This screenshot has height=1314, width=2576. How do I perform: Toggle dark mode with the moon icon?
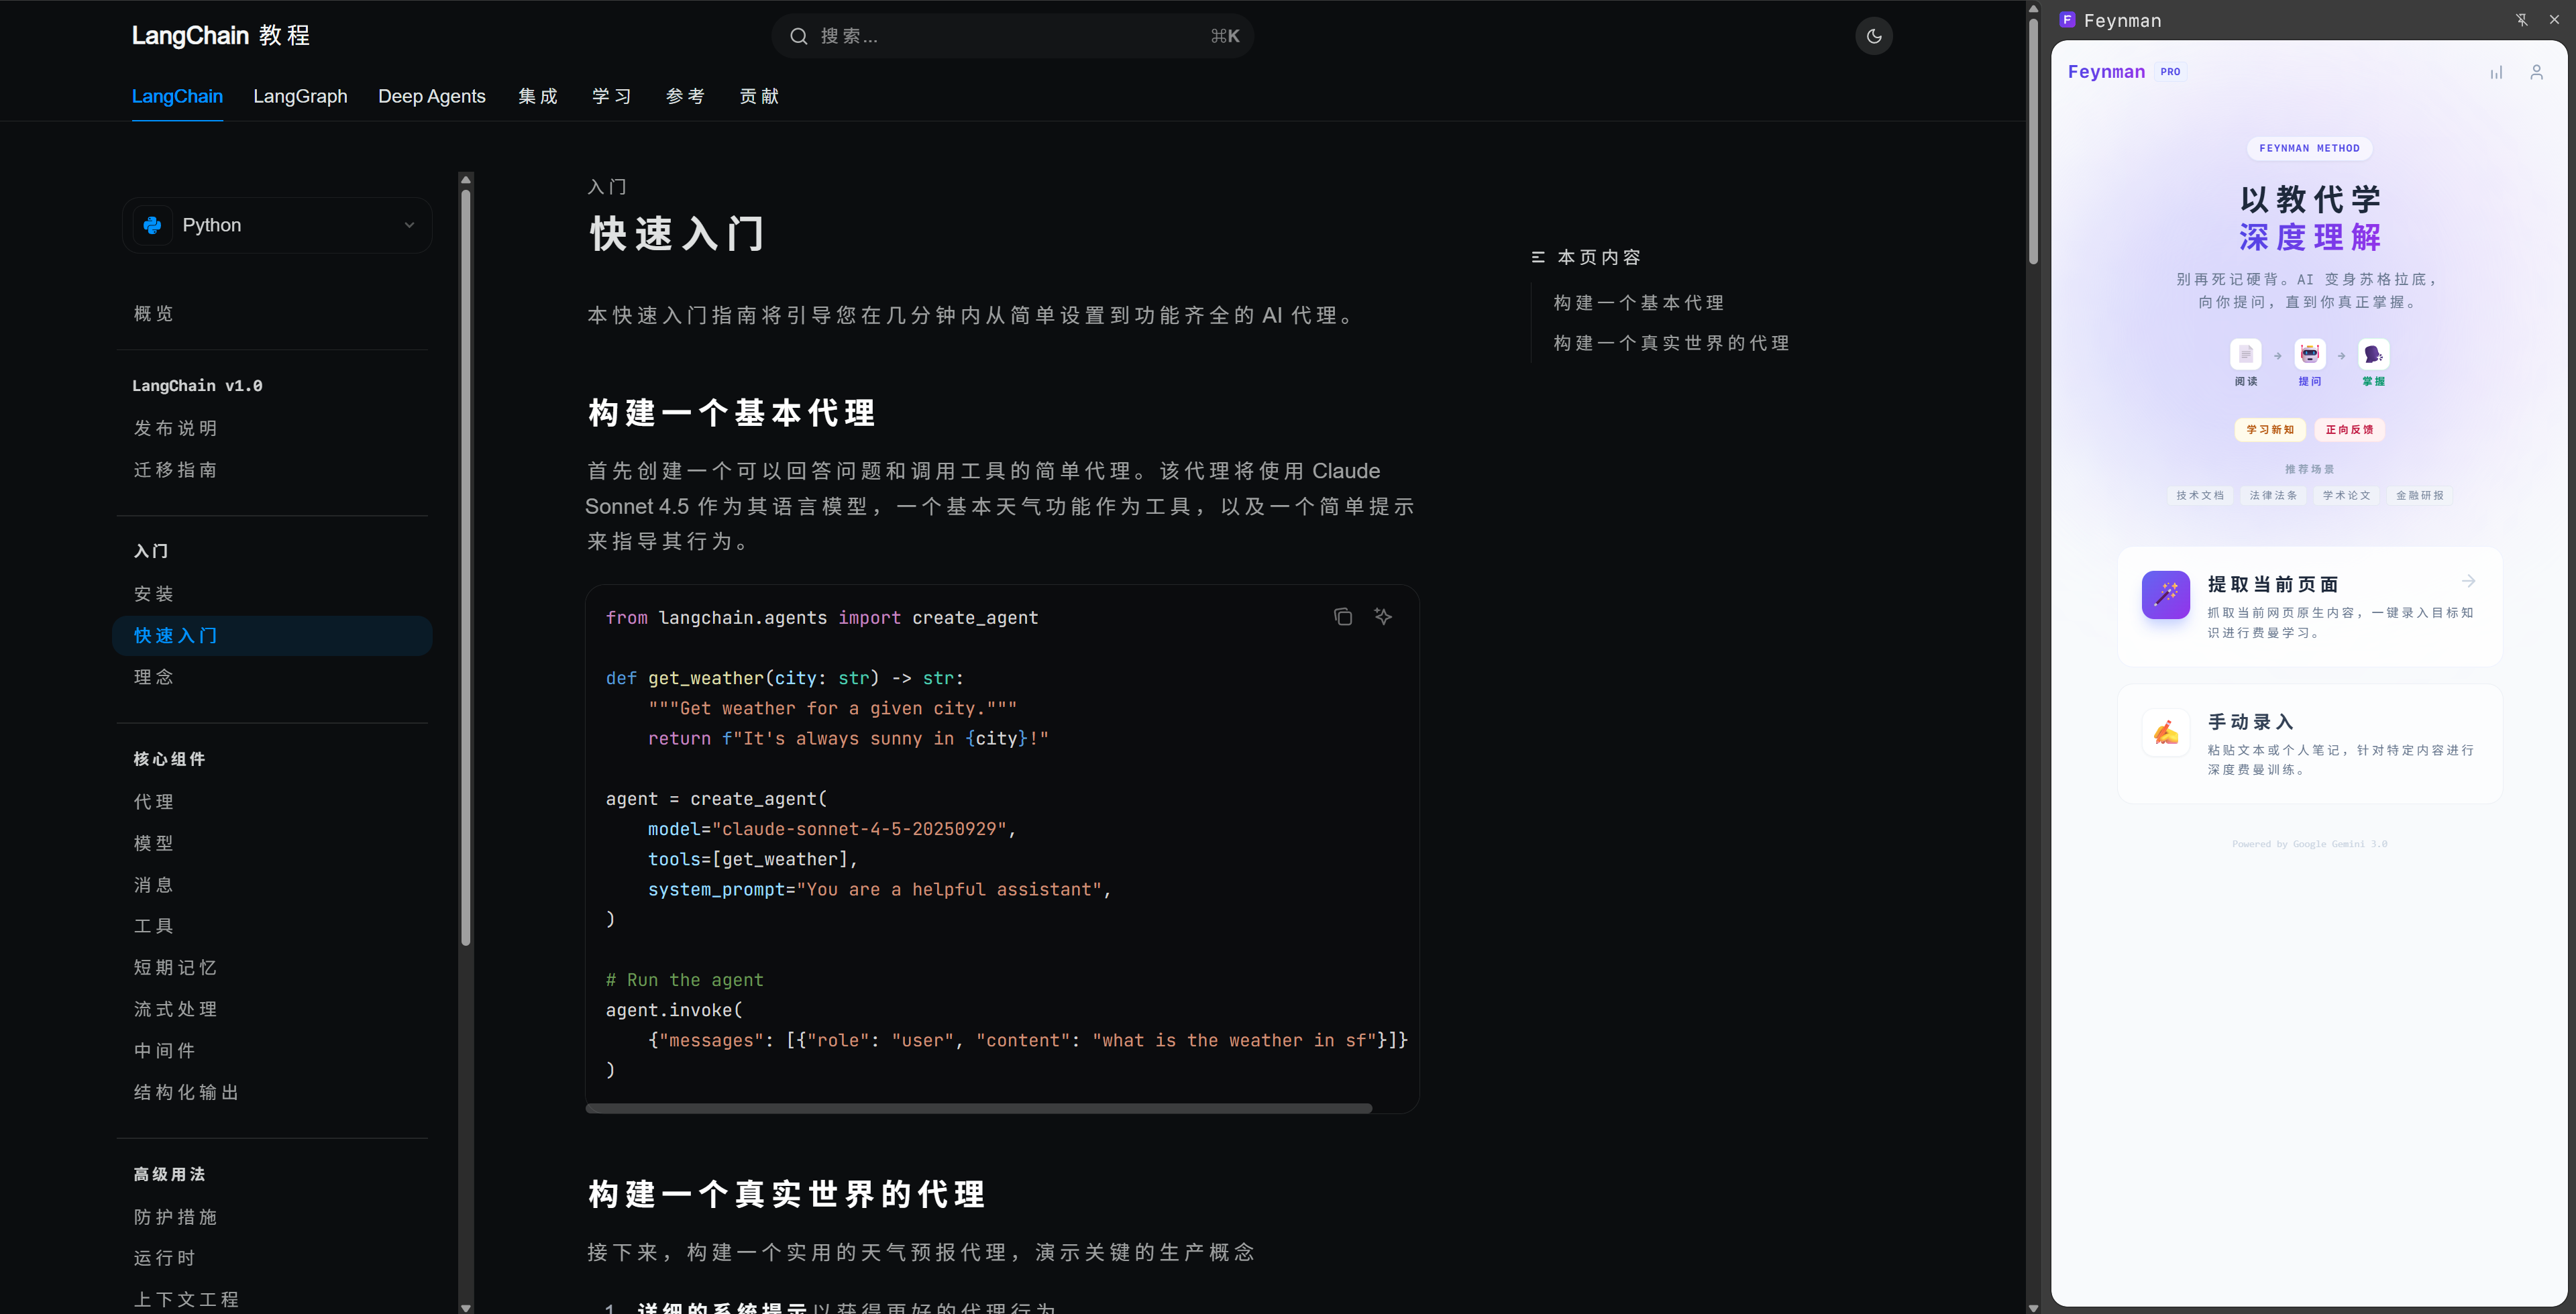pyautogui.click(x=1873, y=36)
